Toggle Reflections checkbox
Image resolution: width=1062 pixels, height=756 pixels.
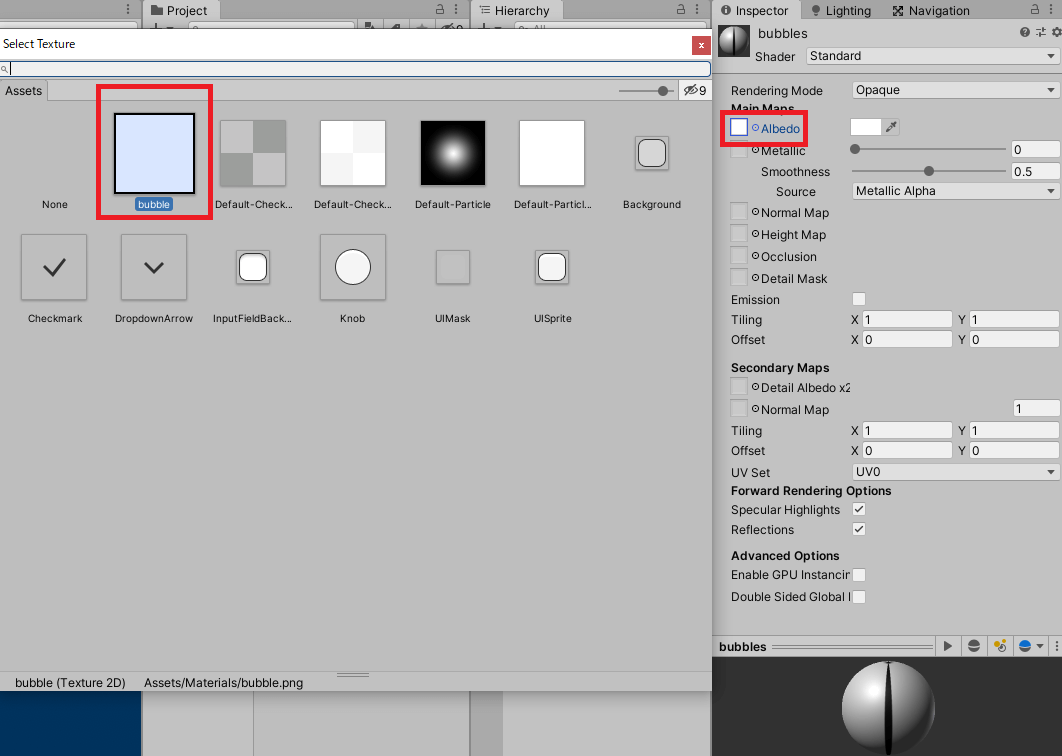click(859, 529)
